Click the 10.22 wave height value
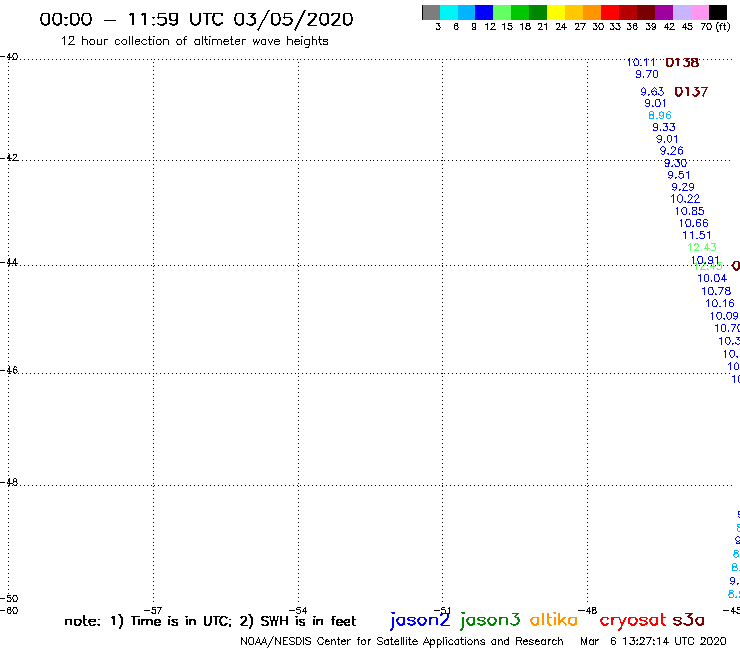 point(685,199)
